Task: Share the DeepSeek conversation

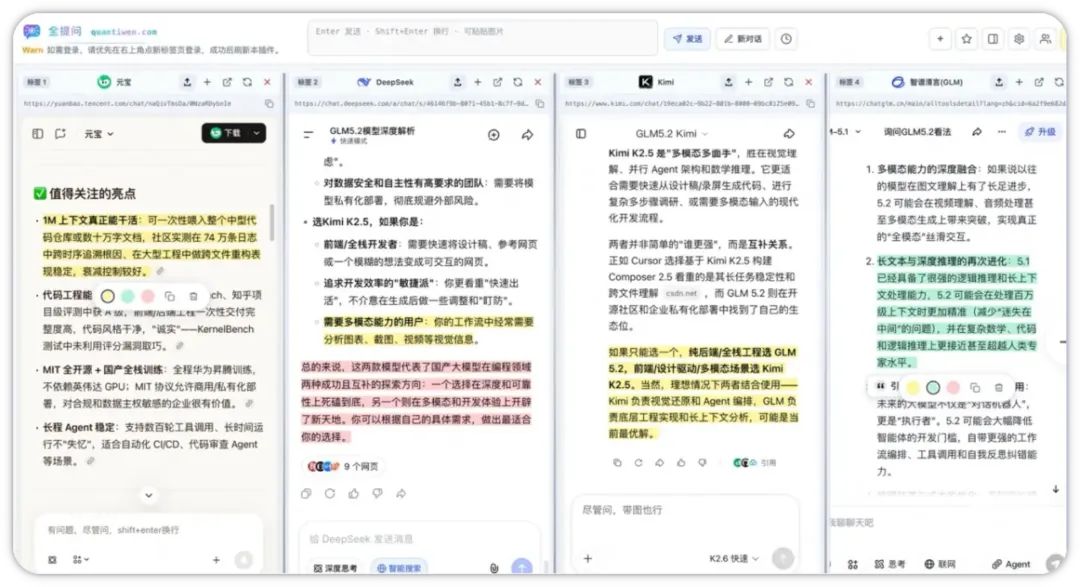Action: 527,135
